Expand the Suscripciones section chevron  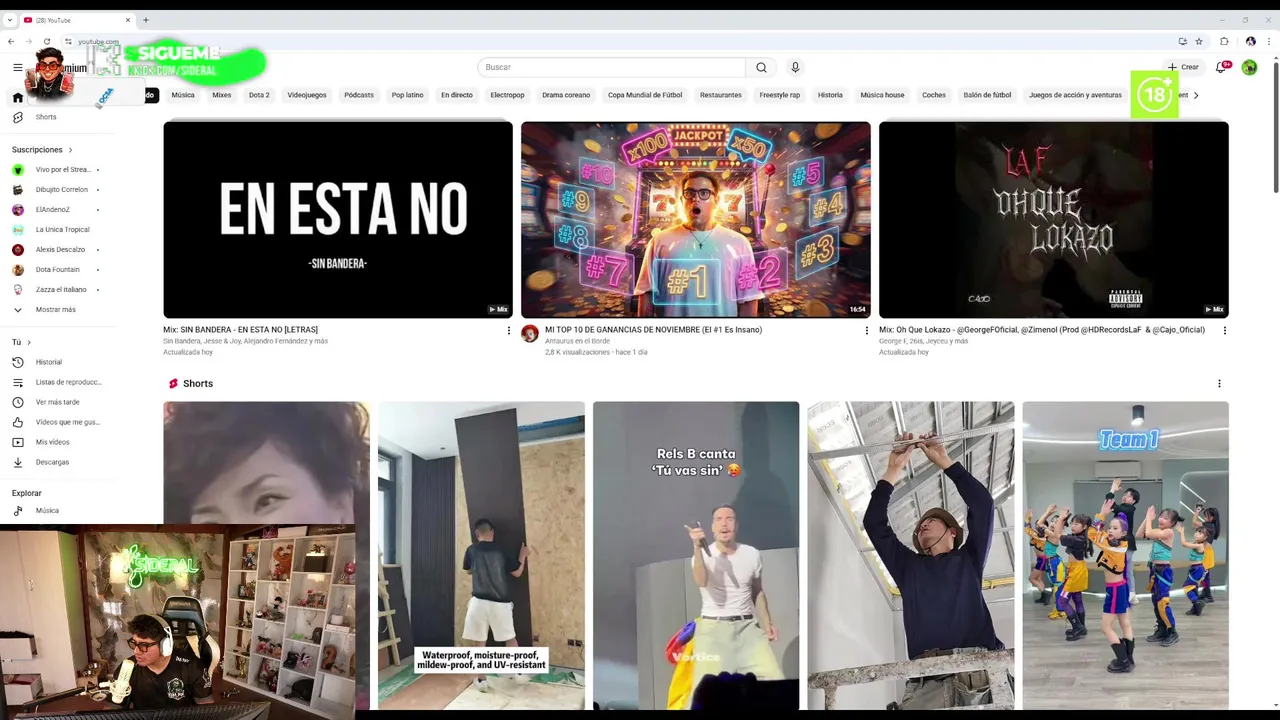click(70, 150)
